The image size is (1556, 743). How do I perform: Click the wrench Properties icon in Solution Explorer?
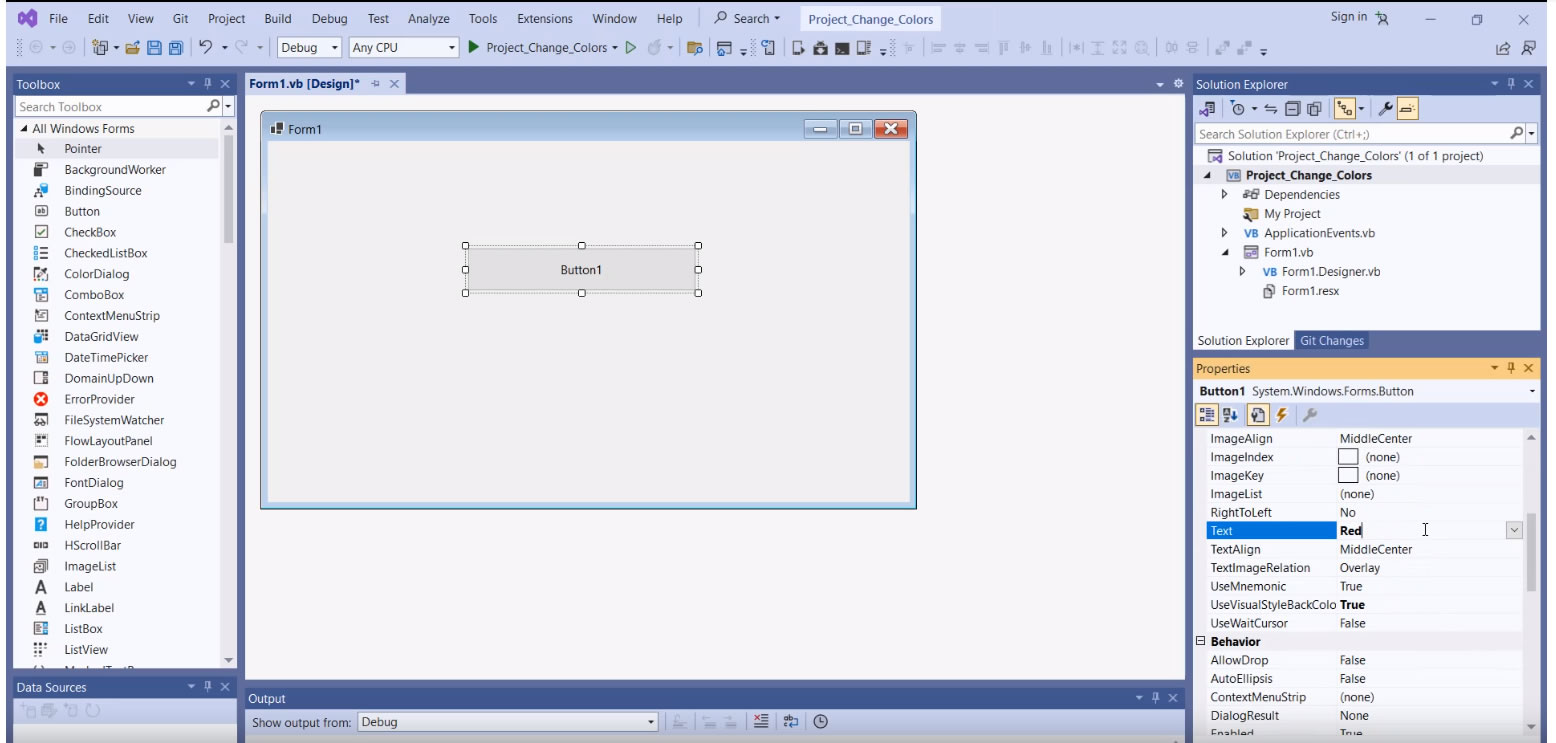point(1386,109)
